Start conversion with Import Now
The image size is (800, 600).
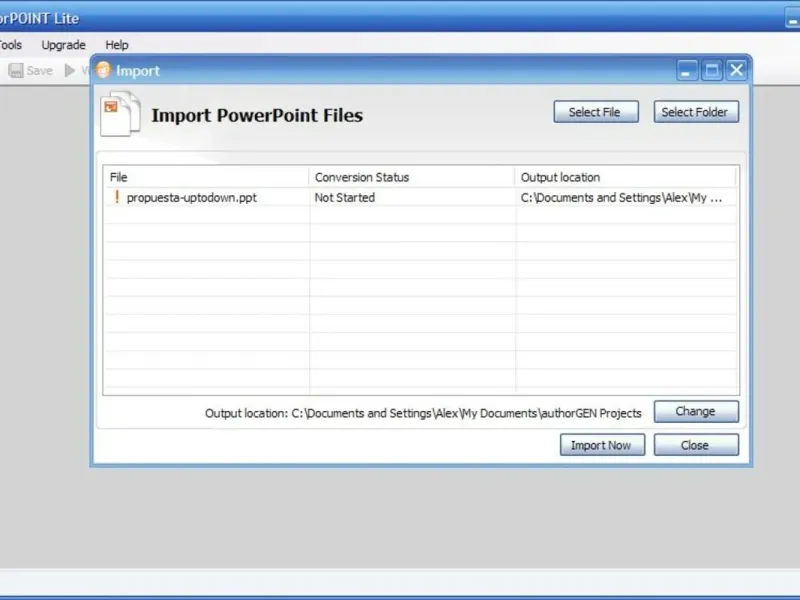[x=602, y=445]
